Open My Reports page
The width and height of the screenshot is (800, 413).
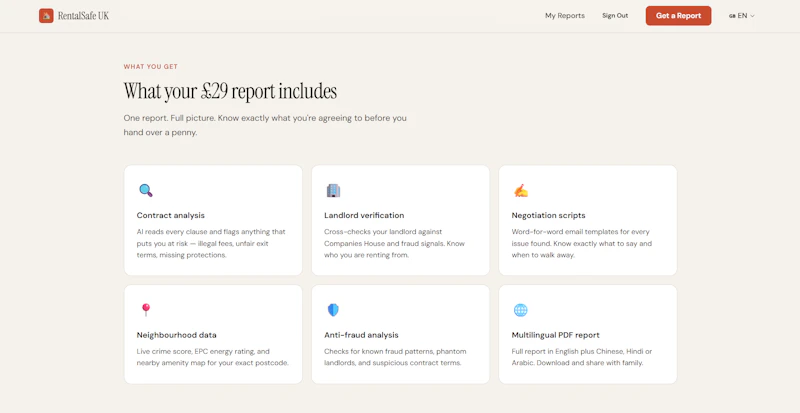(x=565, y=16)
